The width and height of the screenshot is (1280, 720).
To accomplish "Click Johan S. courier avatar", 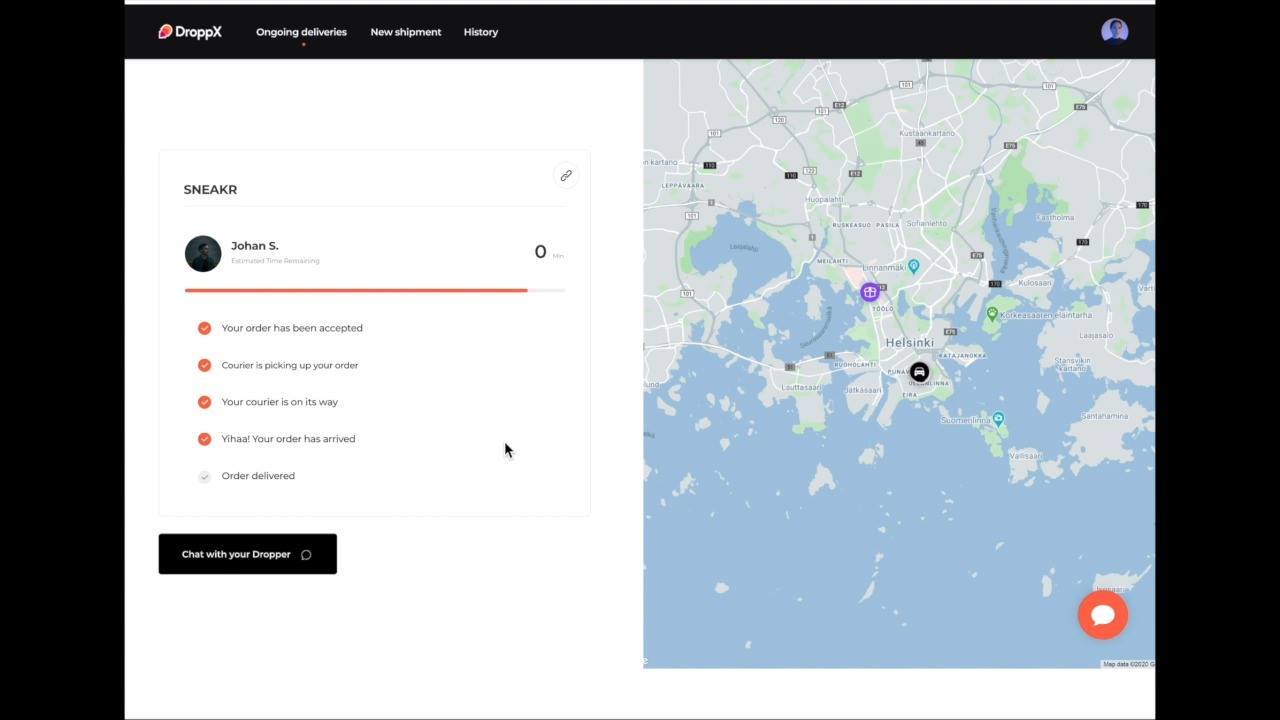I will (203, 254).
